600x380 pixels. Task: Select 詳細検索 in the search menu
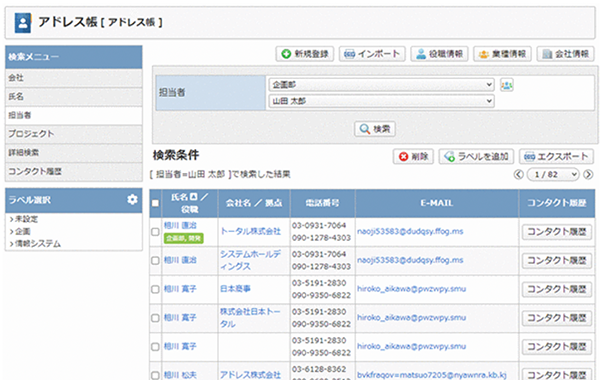tap(73, 153)
